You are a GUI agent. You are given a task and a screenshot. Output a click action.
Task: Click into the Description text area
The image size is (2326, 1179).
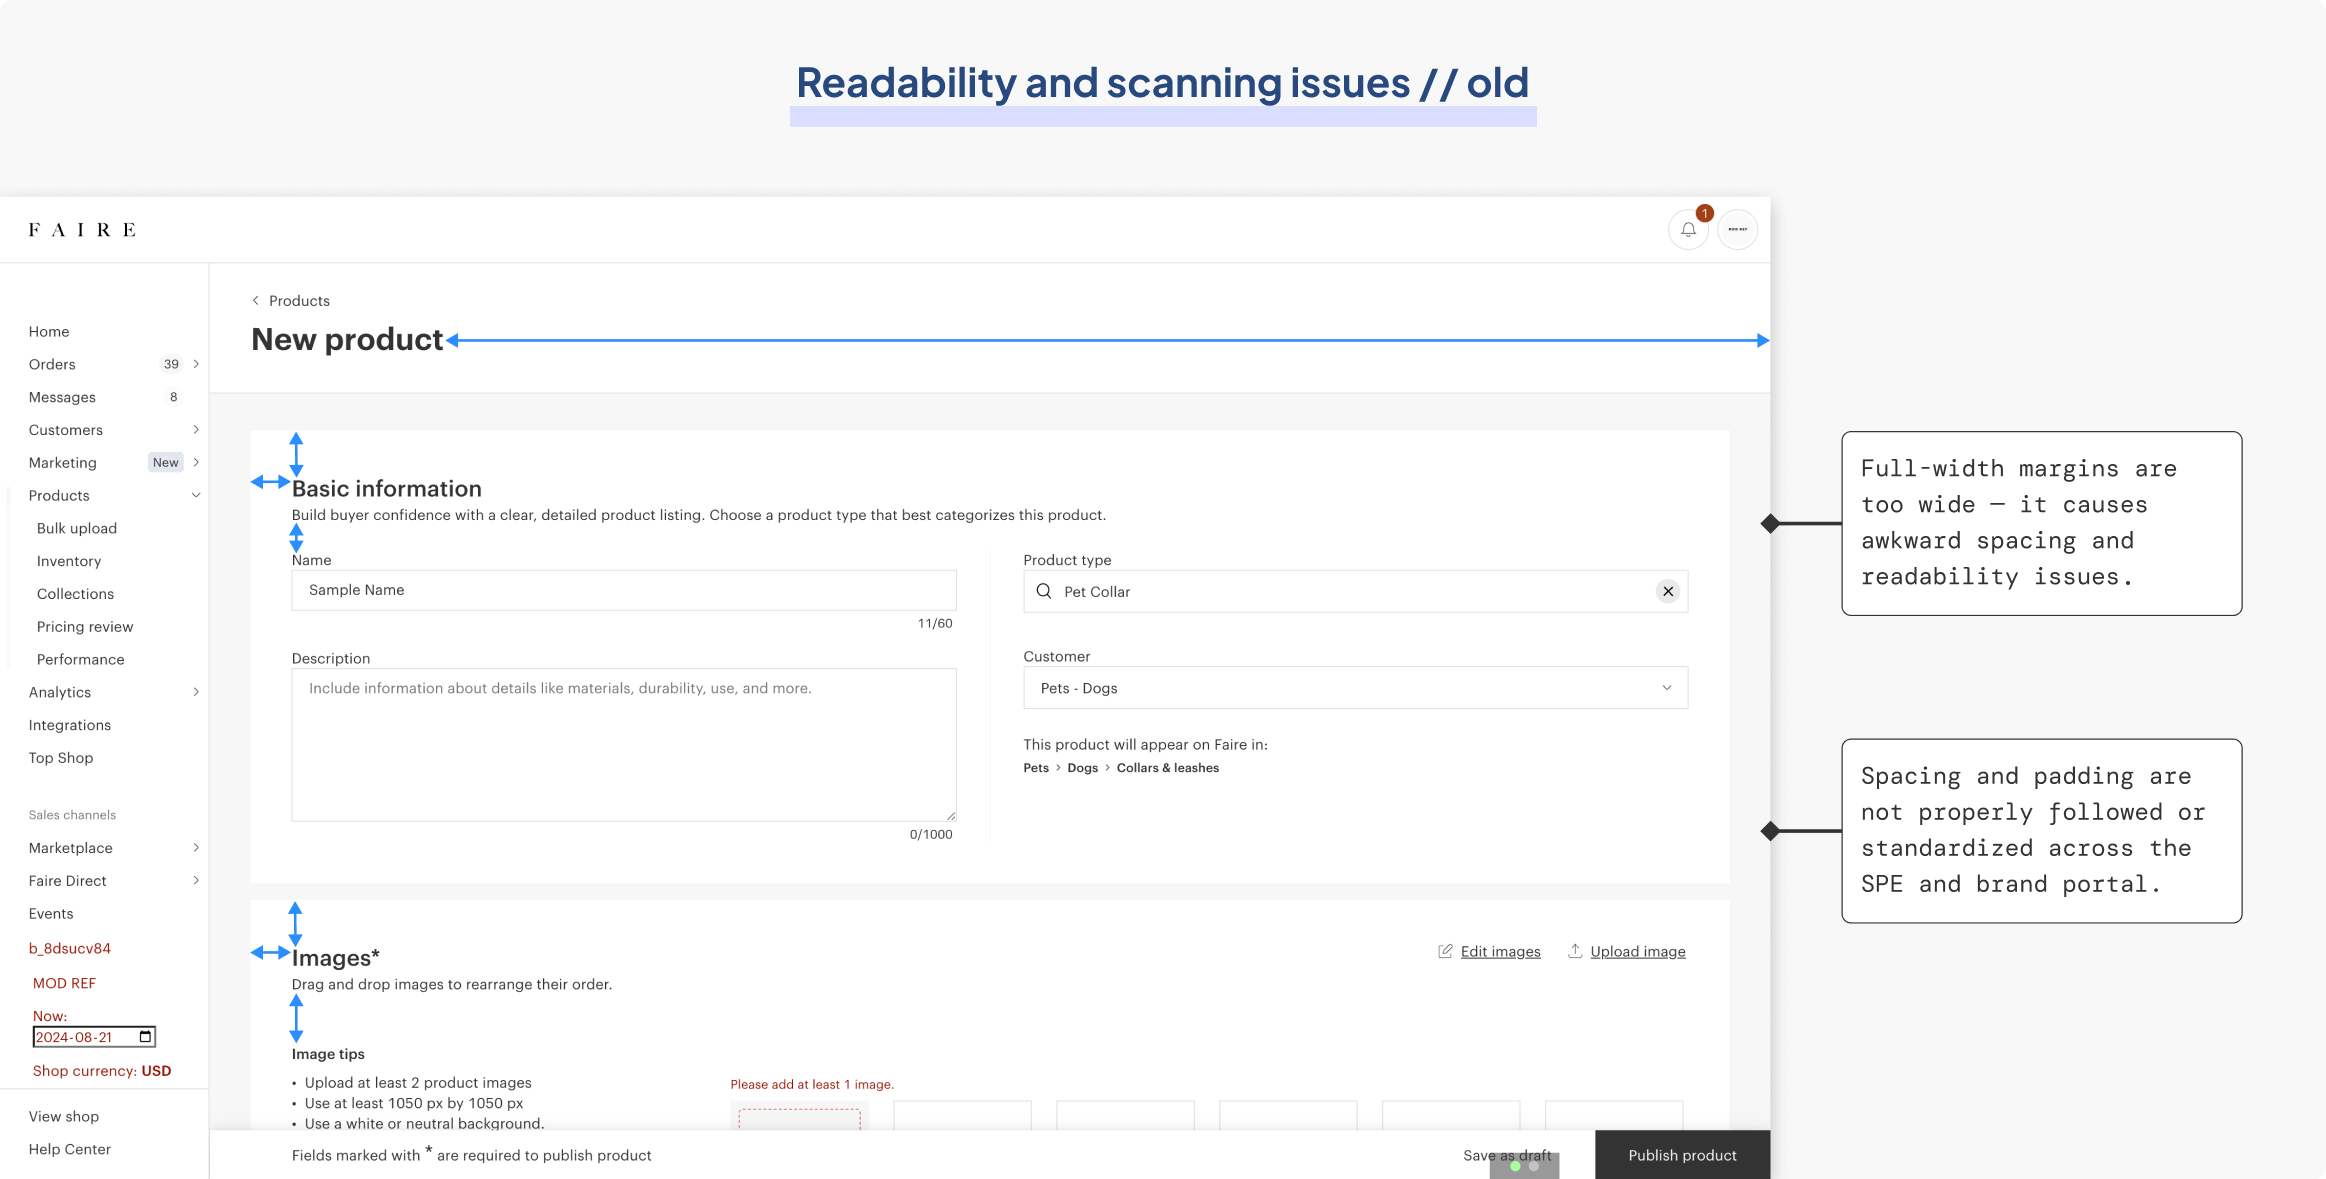(623, 745)
